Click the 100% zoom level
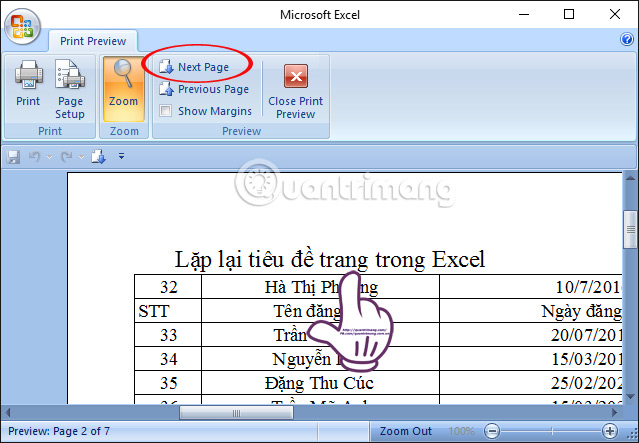The width and height of the screenshot is (639, 443). point(461,431)
